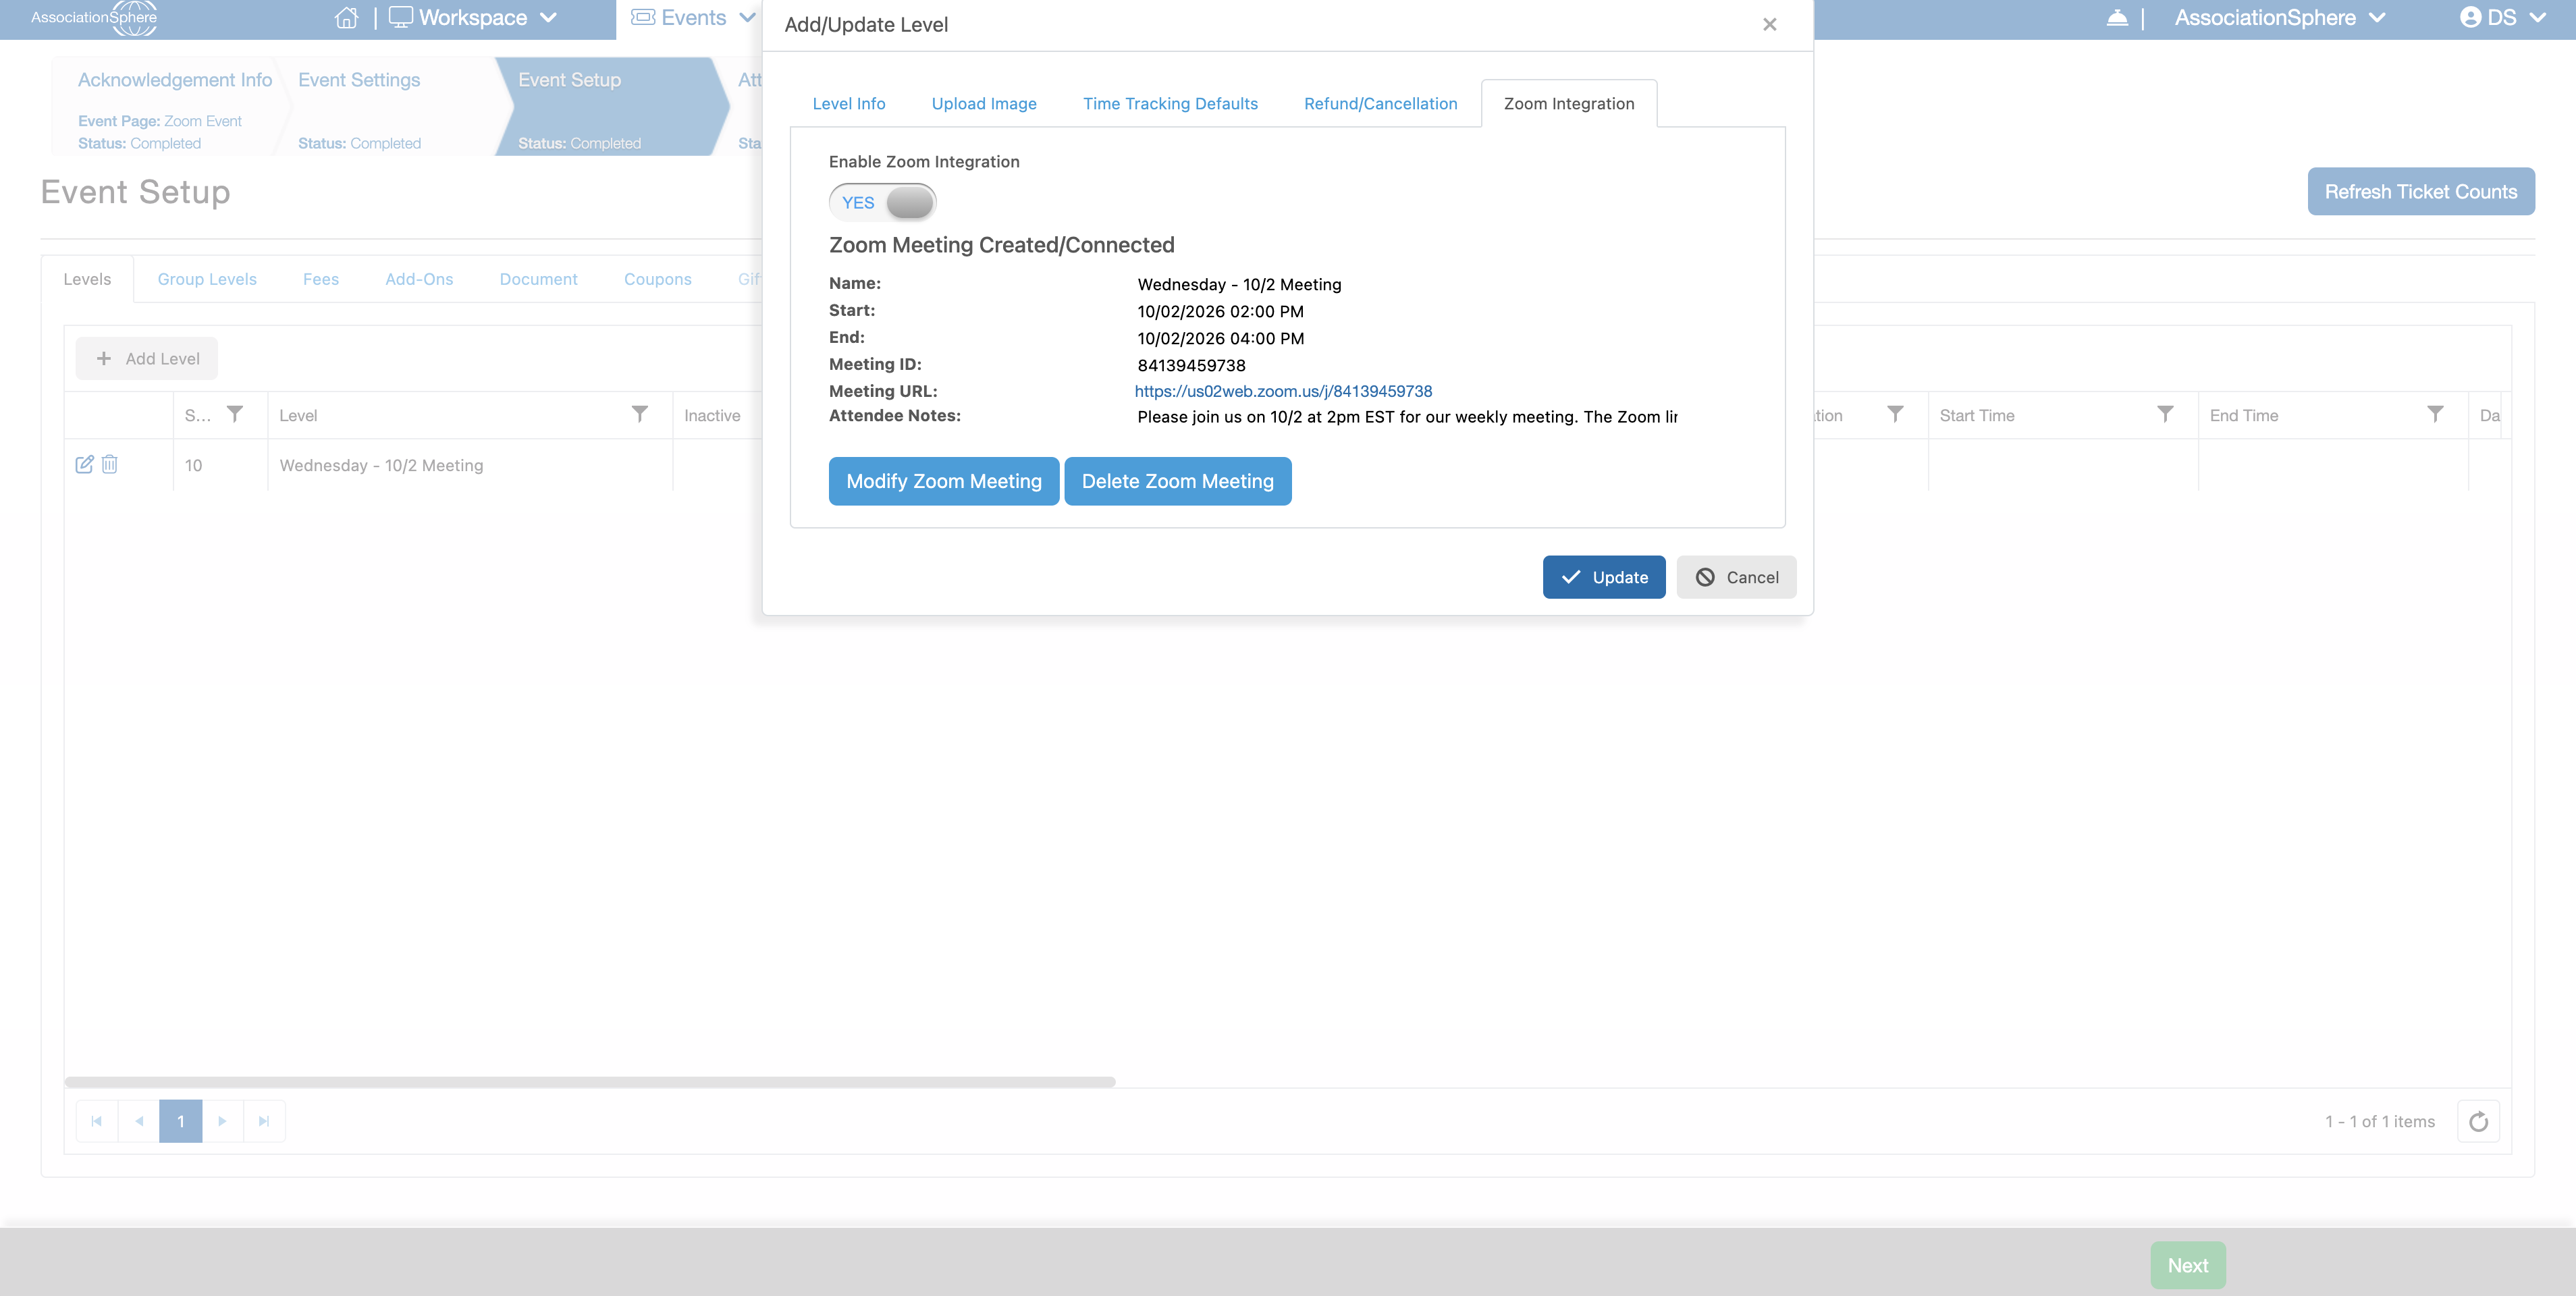
Task: Filter the Level column
Action: point(640,414)
